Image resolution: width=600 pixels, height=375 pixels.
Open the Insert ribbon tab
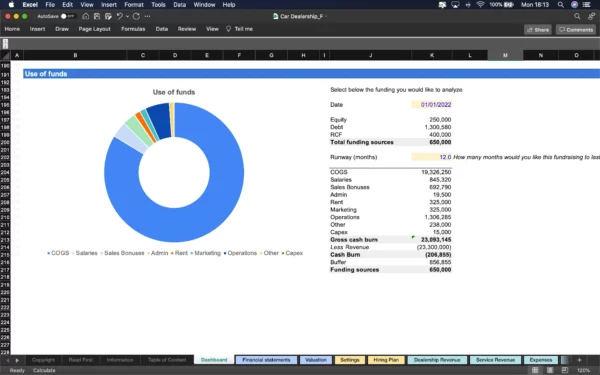(x=38, y=29)
